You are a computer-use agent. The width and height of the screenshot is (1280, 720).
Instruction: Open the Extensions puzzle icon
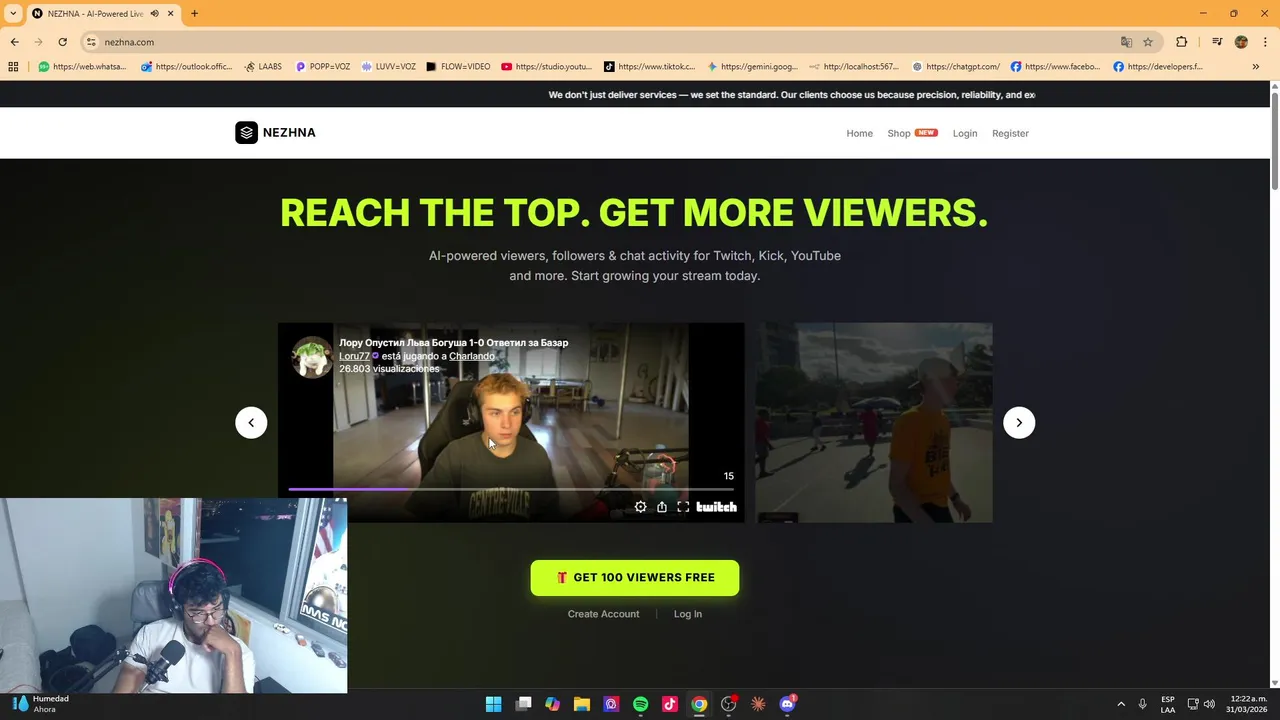(1182, 42)
